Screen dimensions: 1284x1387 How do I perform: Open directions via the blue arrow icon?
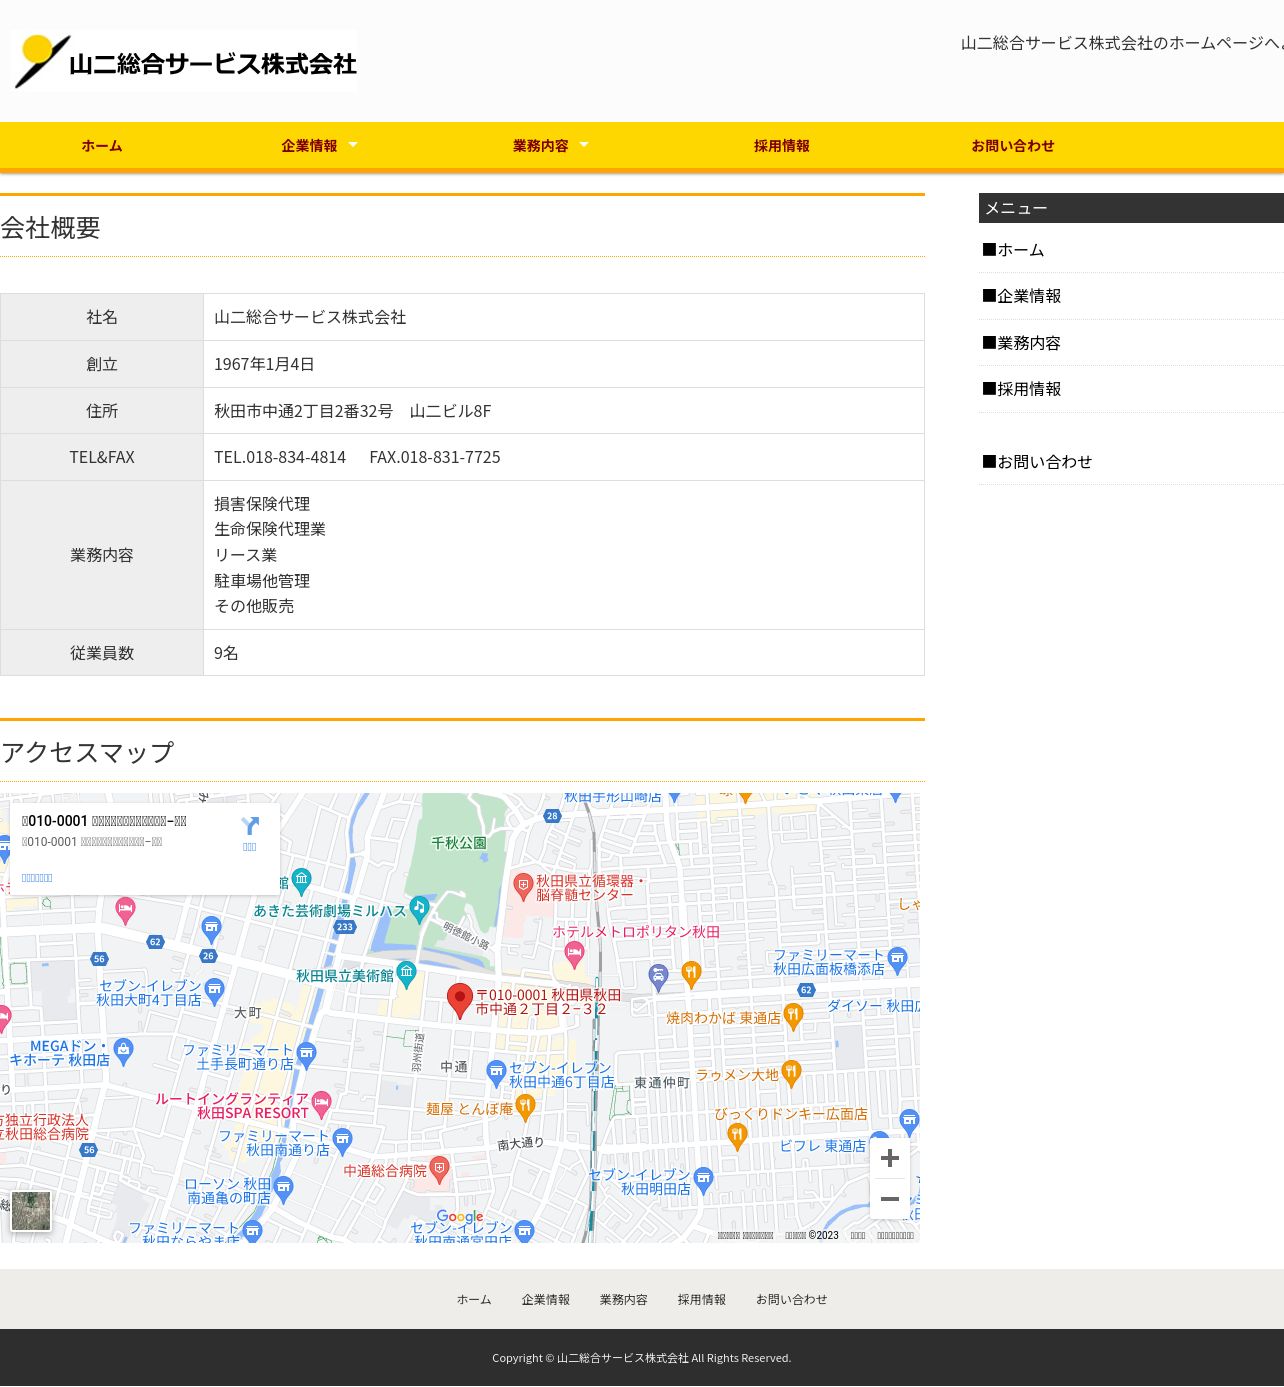pos(250,827)
